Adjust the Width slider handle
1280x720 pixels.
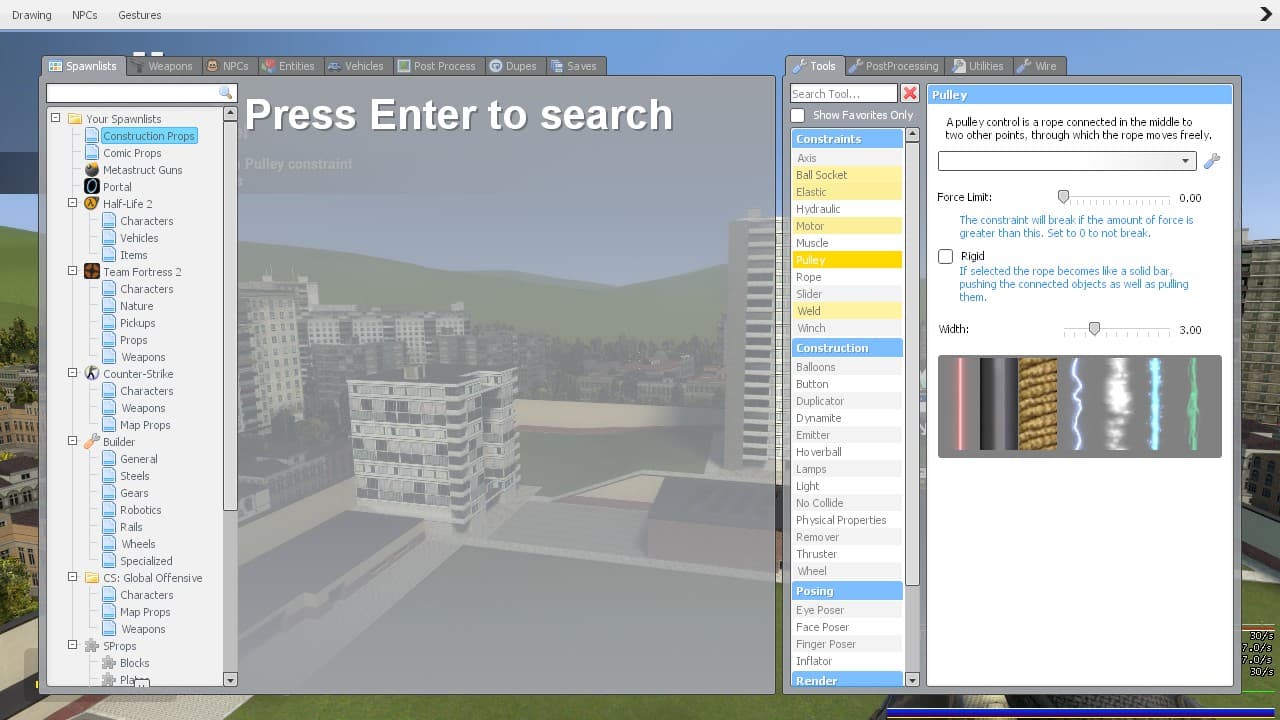(x=1094, y=329)
